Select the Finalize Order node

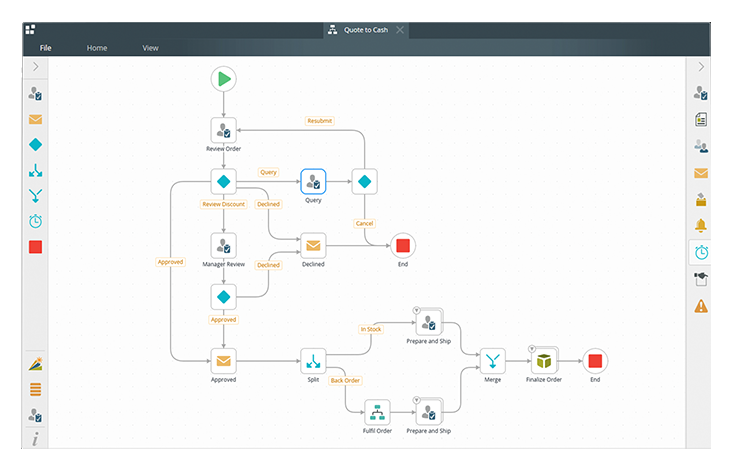pyautogui.click(x=544, y=361)
